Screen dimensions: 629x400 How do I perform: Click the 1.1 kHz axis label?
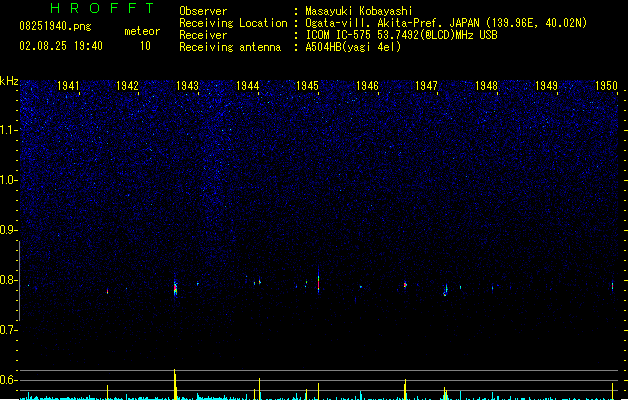pos(7,130)
